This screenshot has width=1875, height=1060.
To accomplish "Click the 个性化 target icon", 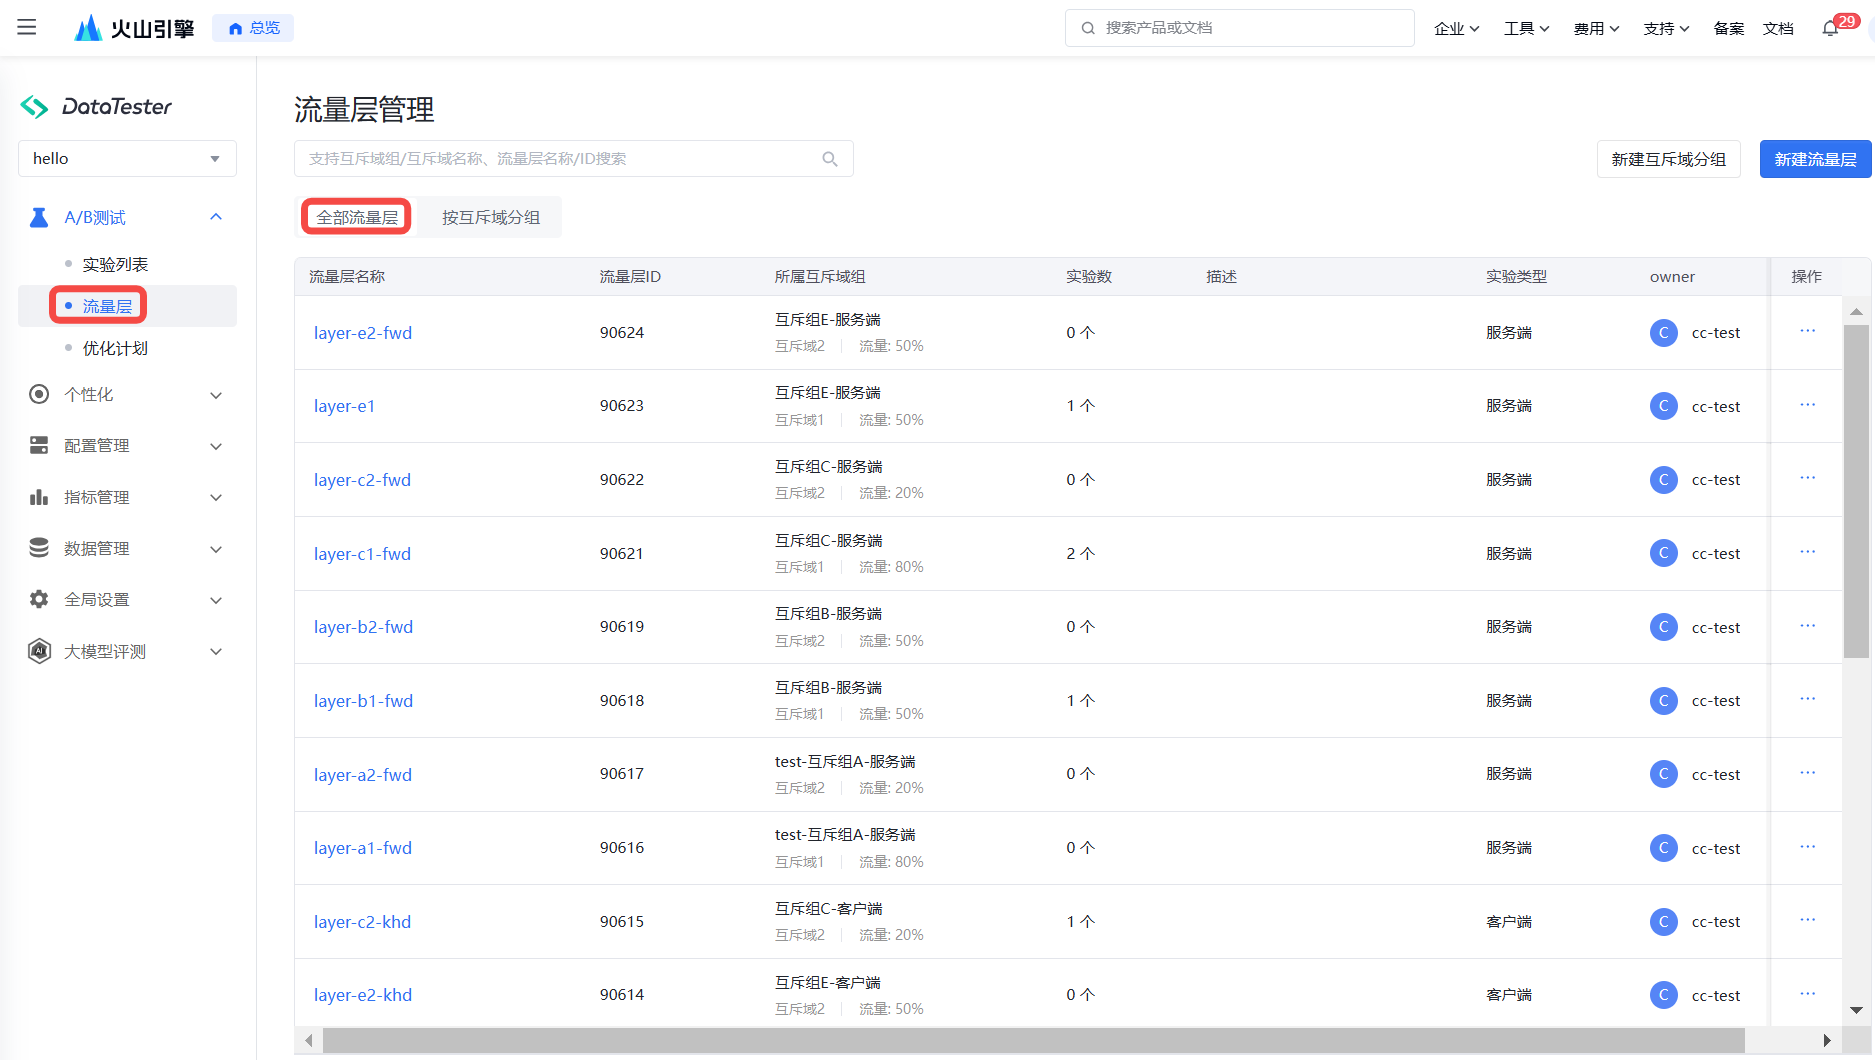I will (x=39, y=394).
